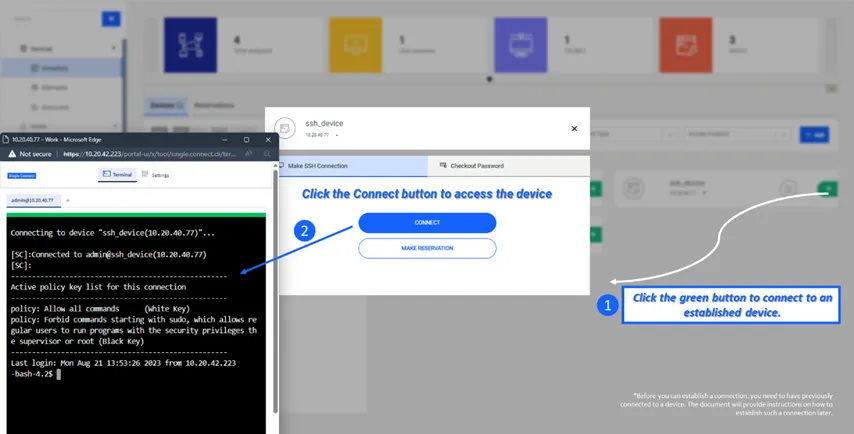
Task: Click the zoom magnifier icon in address bar
Action: coord(267,154)
